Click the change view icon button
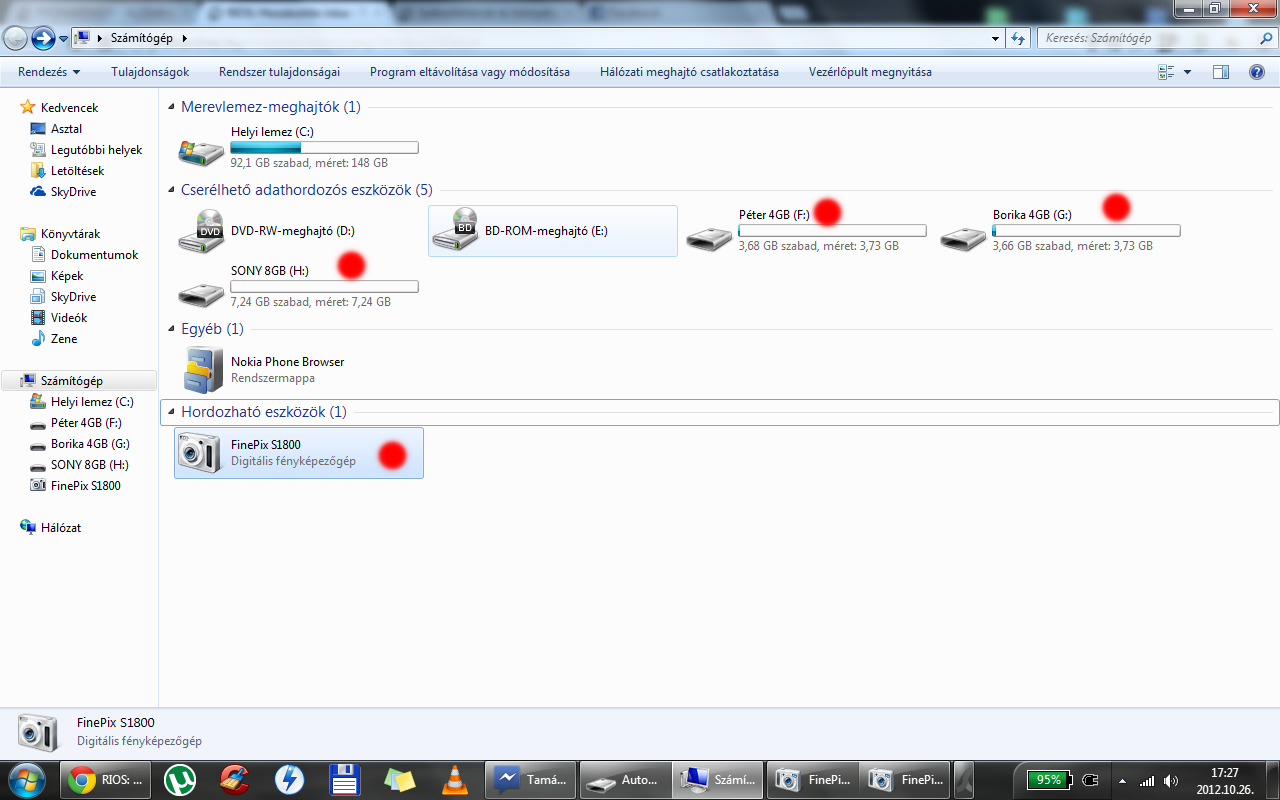Screen dimensions: 1280x800 coord(1166,72)
